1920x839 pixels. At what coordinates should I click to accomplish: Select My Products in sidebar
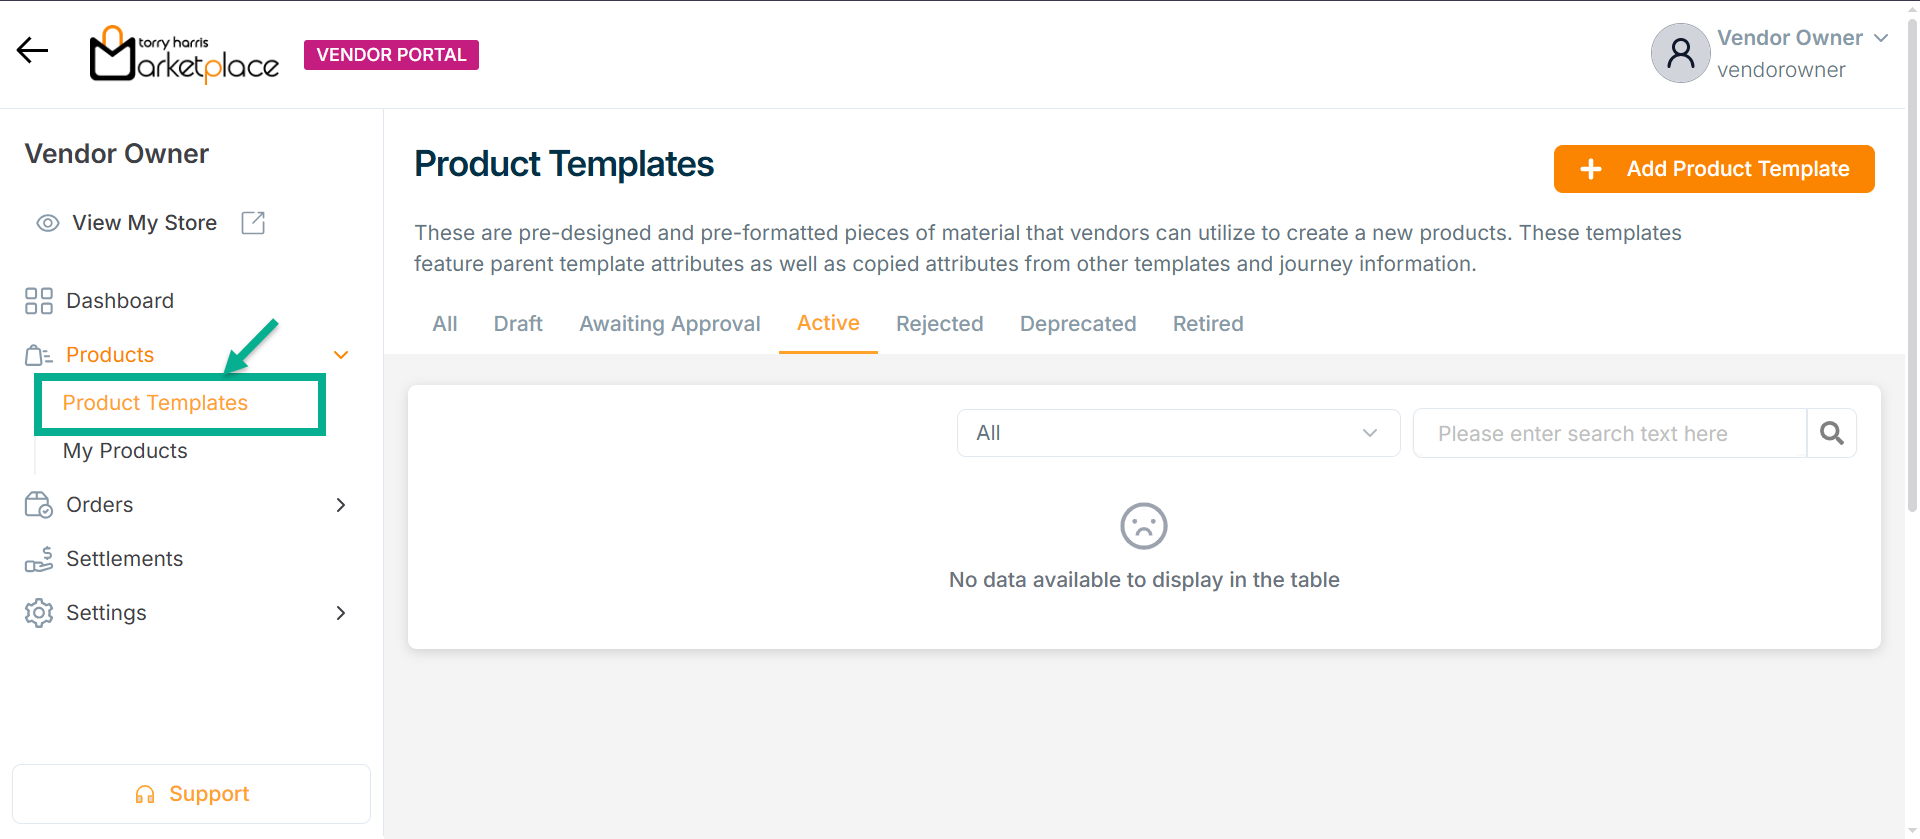click(125, 451)
